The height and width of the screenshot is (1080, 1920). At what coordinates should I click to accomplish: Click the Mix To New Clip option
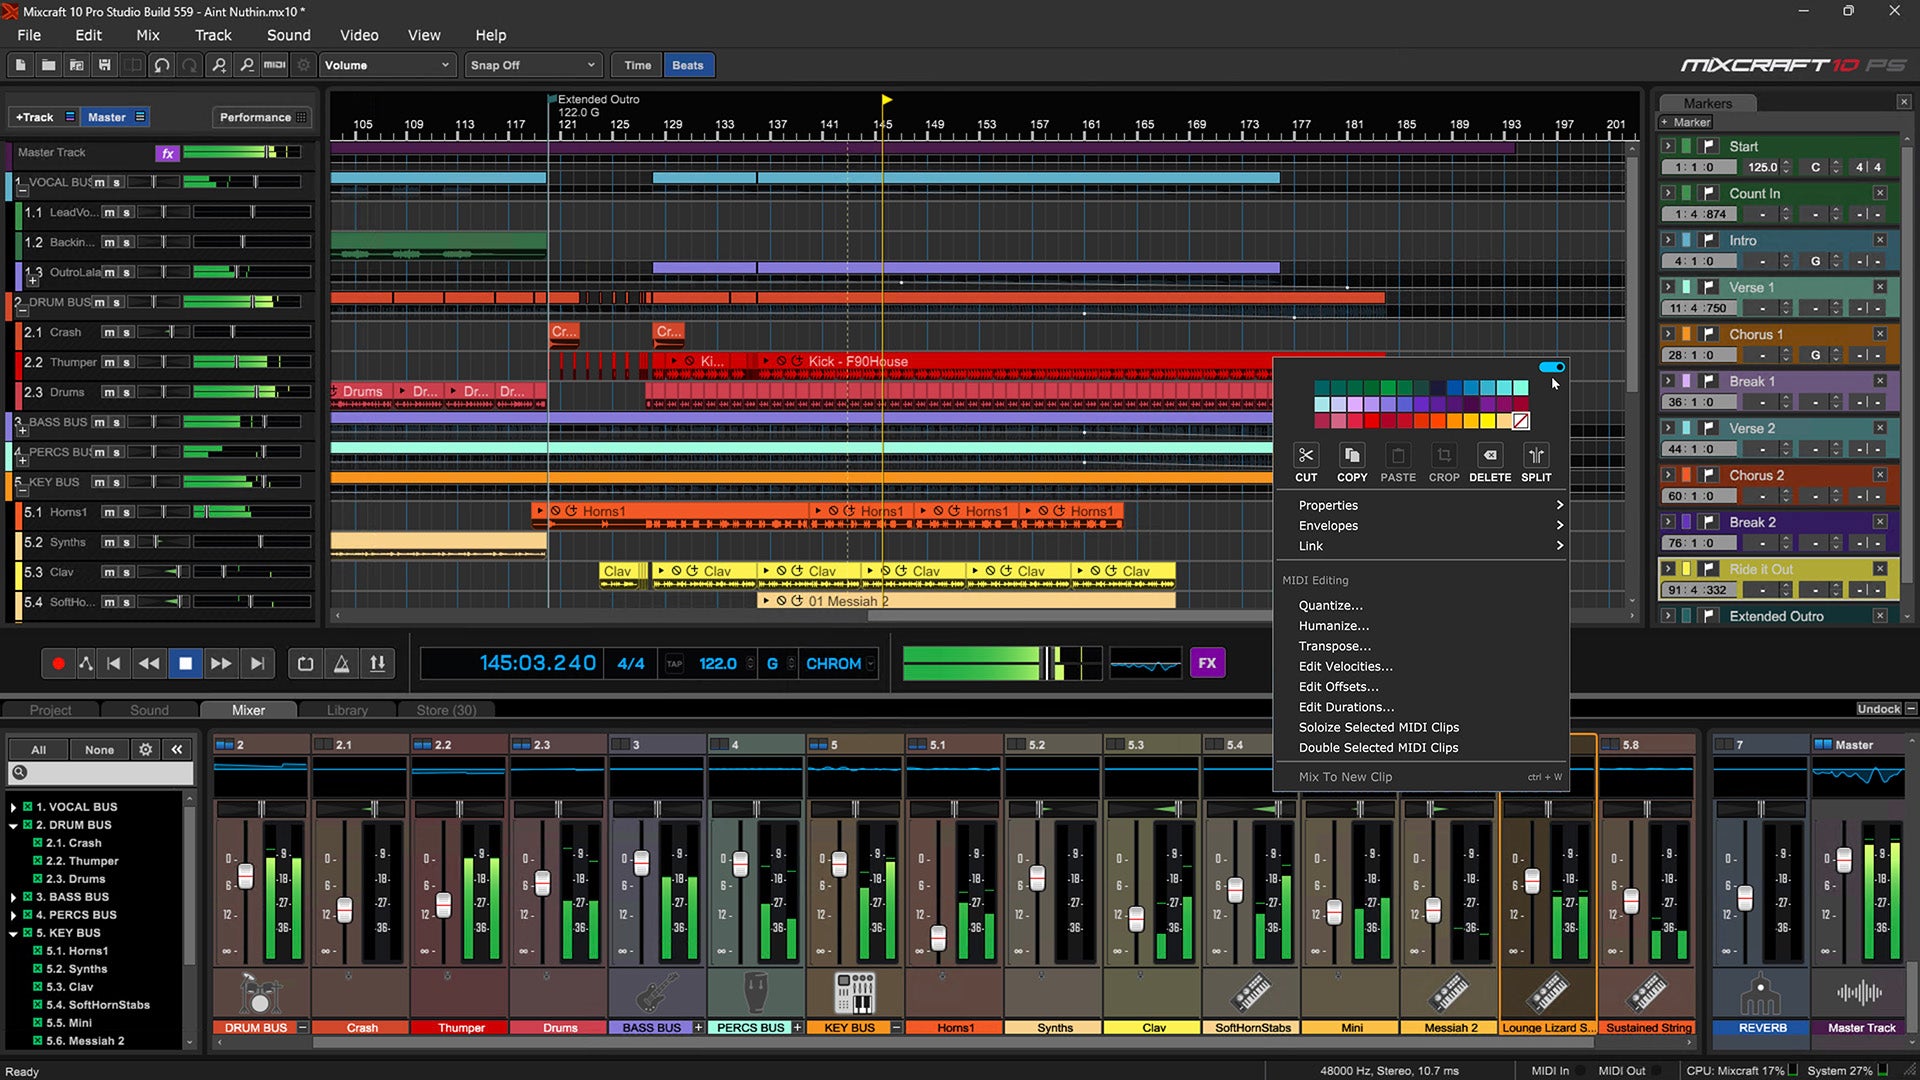pos(1346,777)
